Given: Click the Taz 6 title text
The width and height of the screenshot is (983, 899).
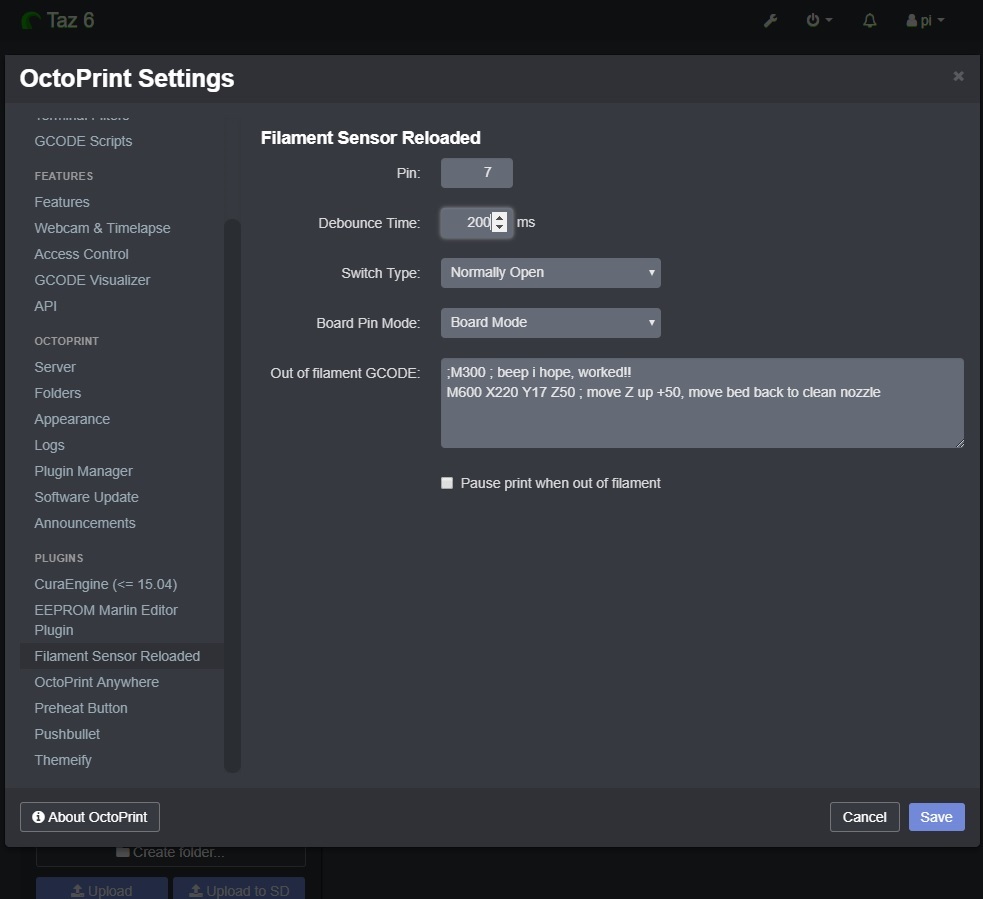Looking at the screenshot, I should (x=70, y=21).
